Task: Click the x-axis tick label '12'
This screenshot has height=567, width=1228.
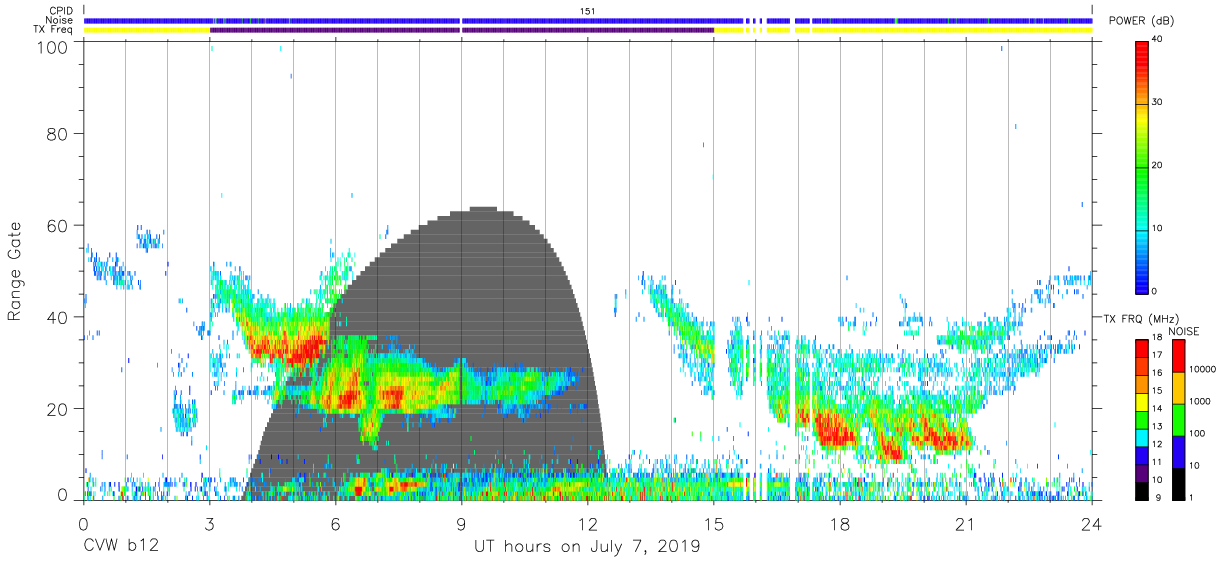Action: [587, 522]
